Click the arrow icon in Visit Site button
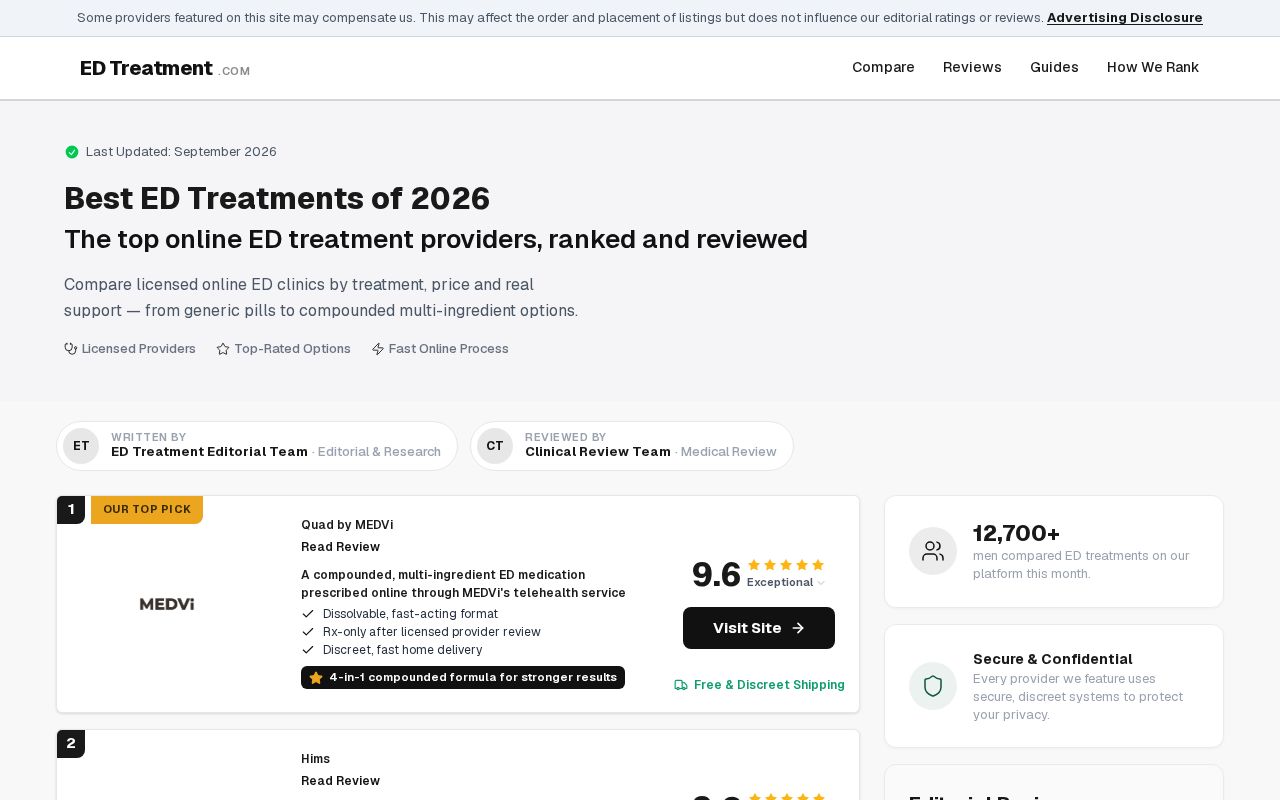 (798, 628)
